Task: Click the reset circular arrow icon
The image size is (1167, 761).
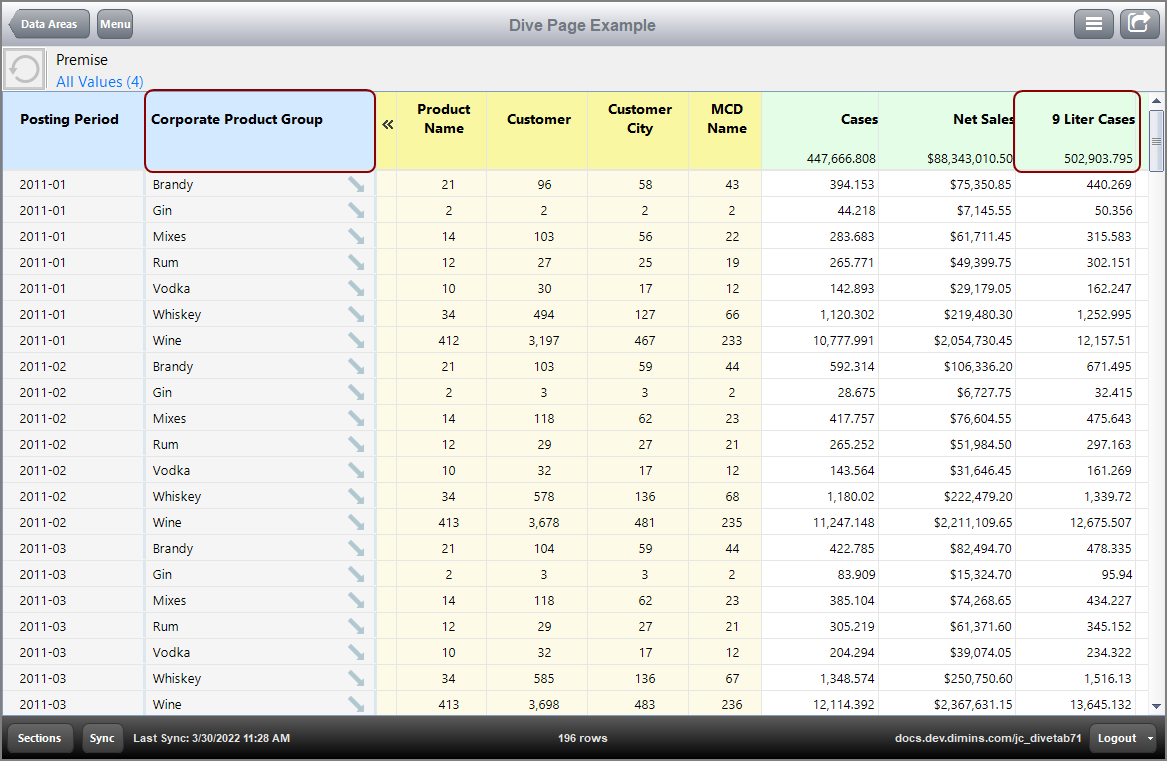Action: tap(24, 70)
